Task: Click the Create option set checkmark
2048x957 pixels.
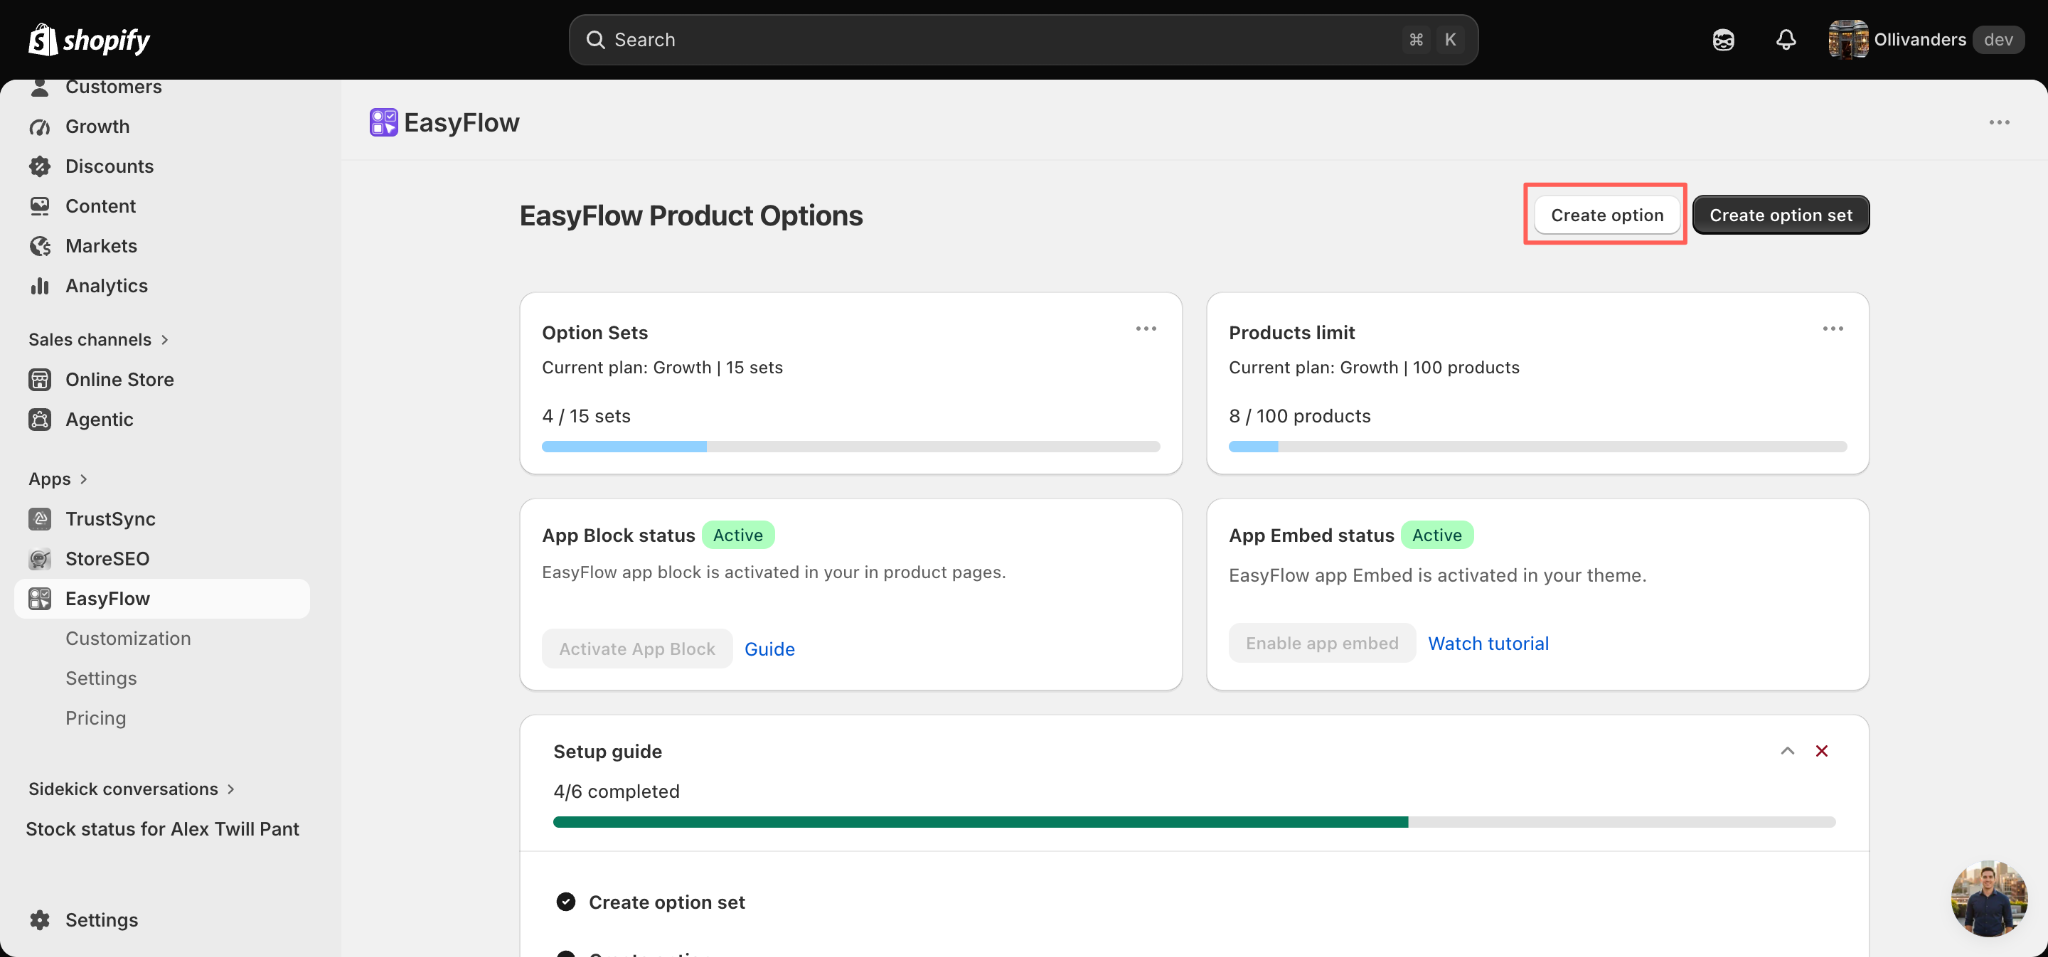Action: [x=566, y=902]
